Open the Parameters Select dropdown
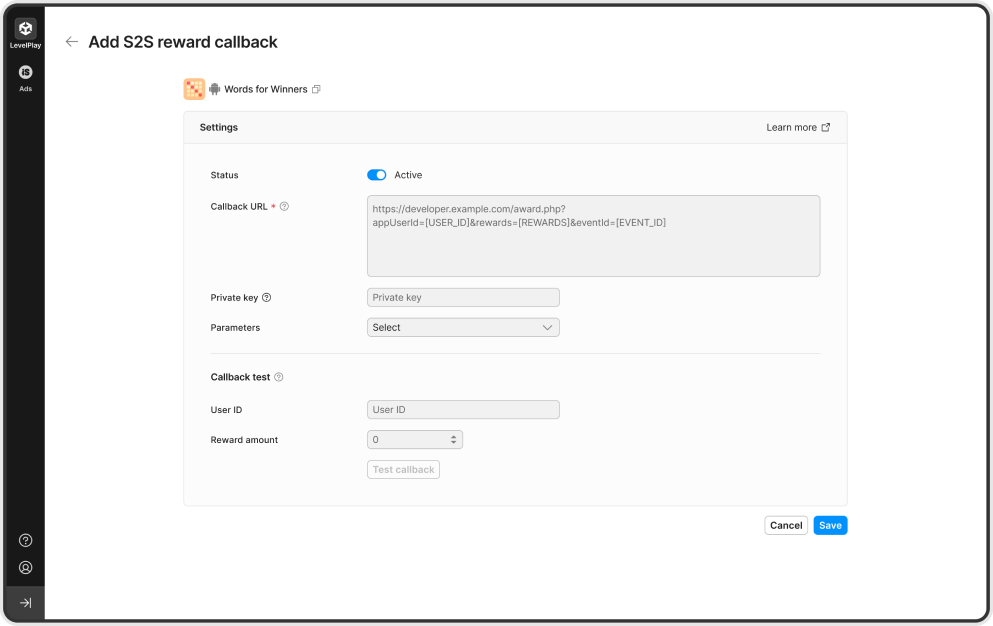 coord(463,328)
